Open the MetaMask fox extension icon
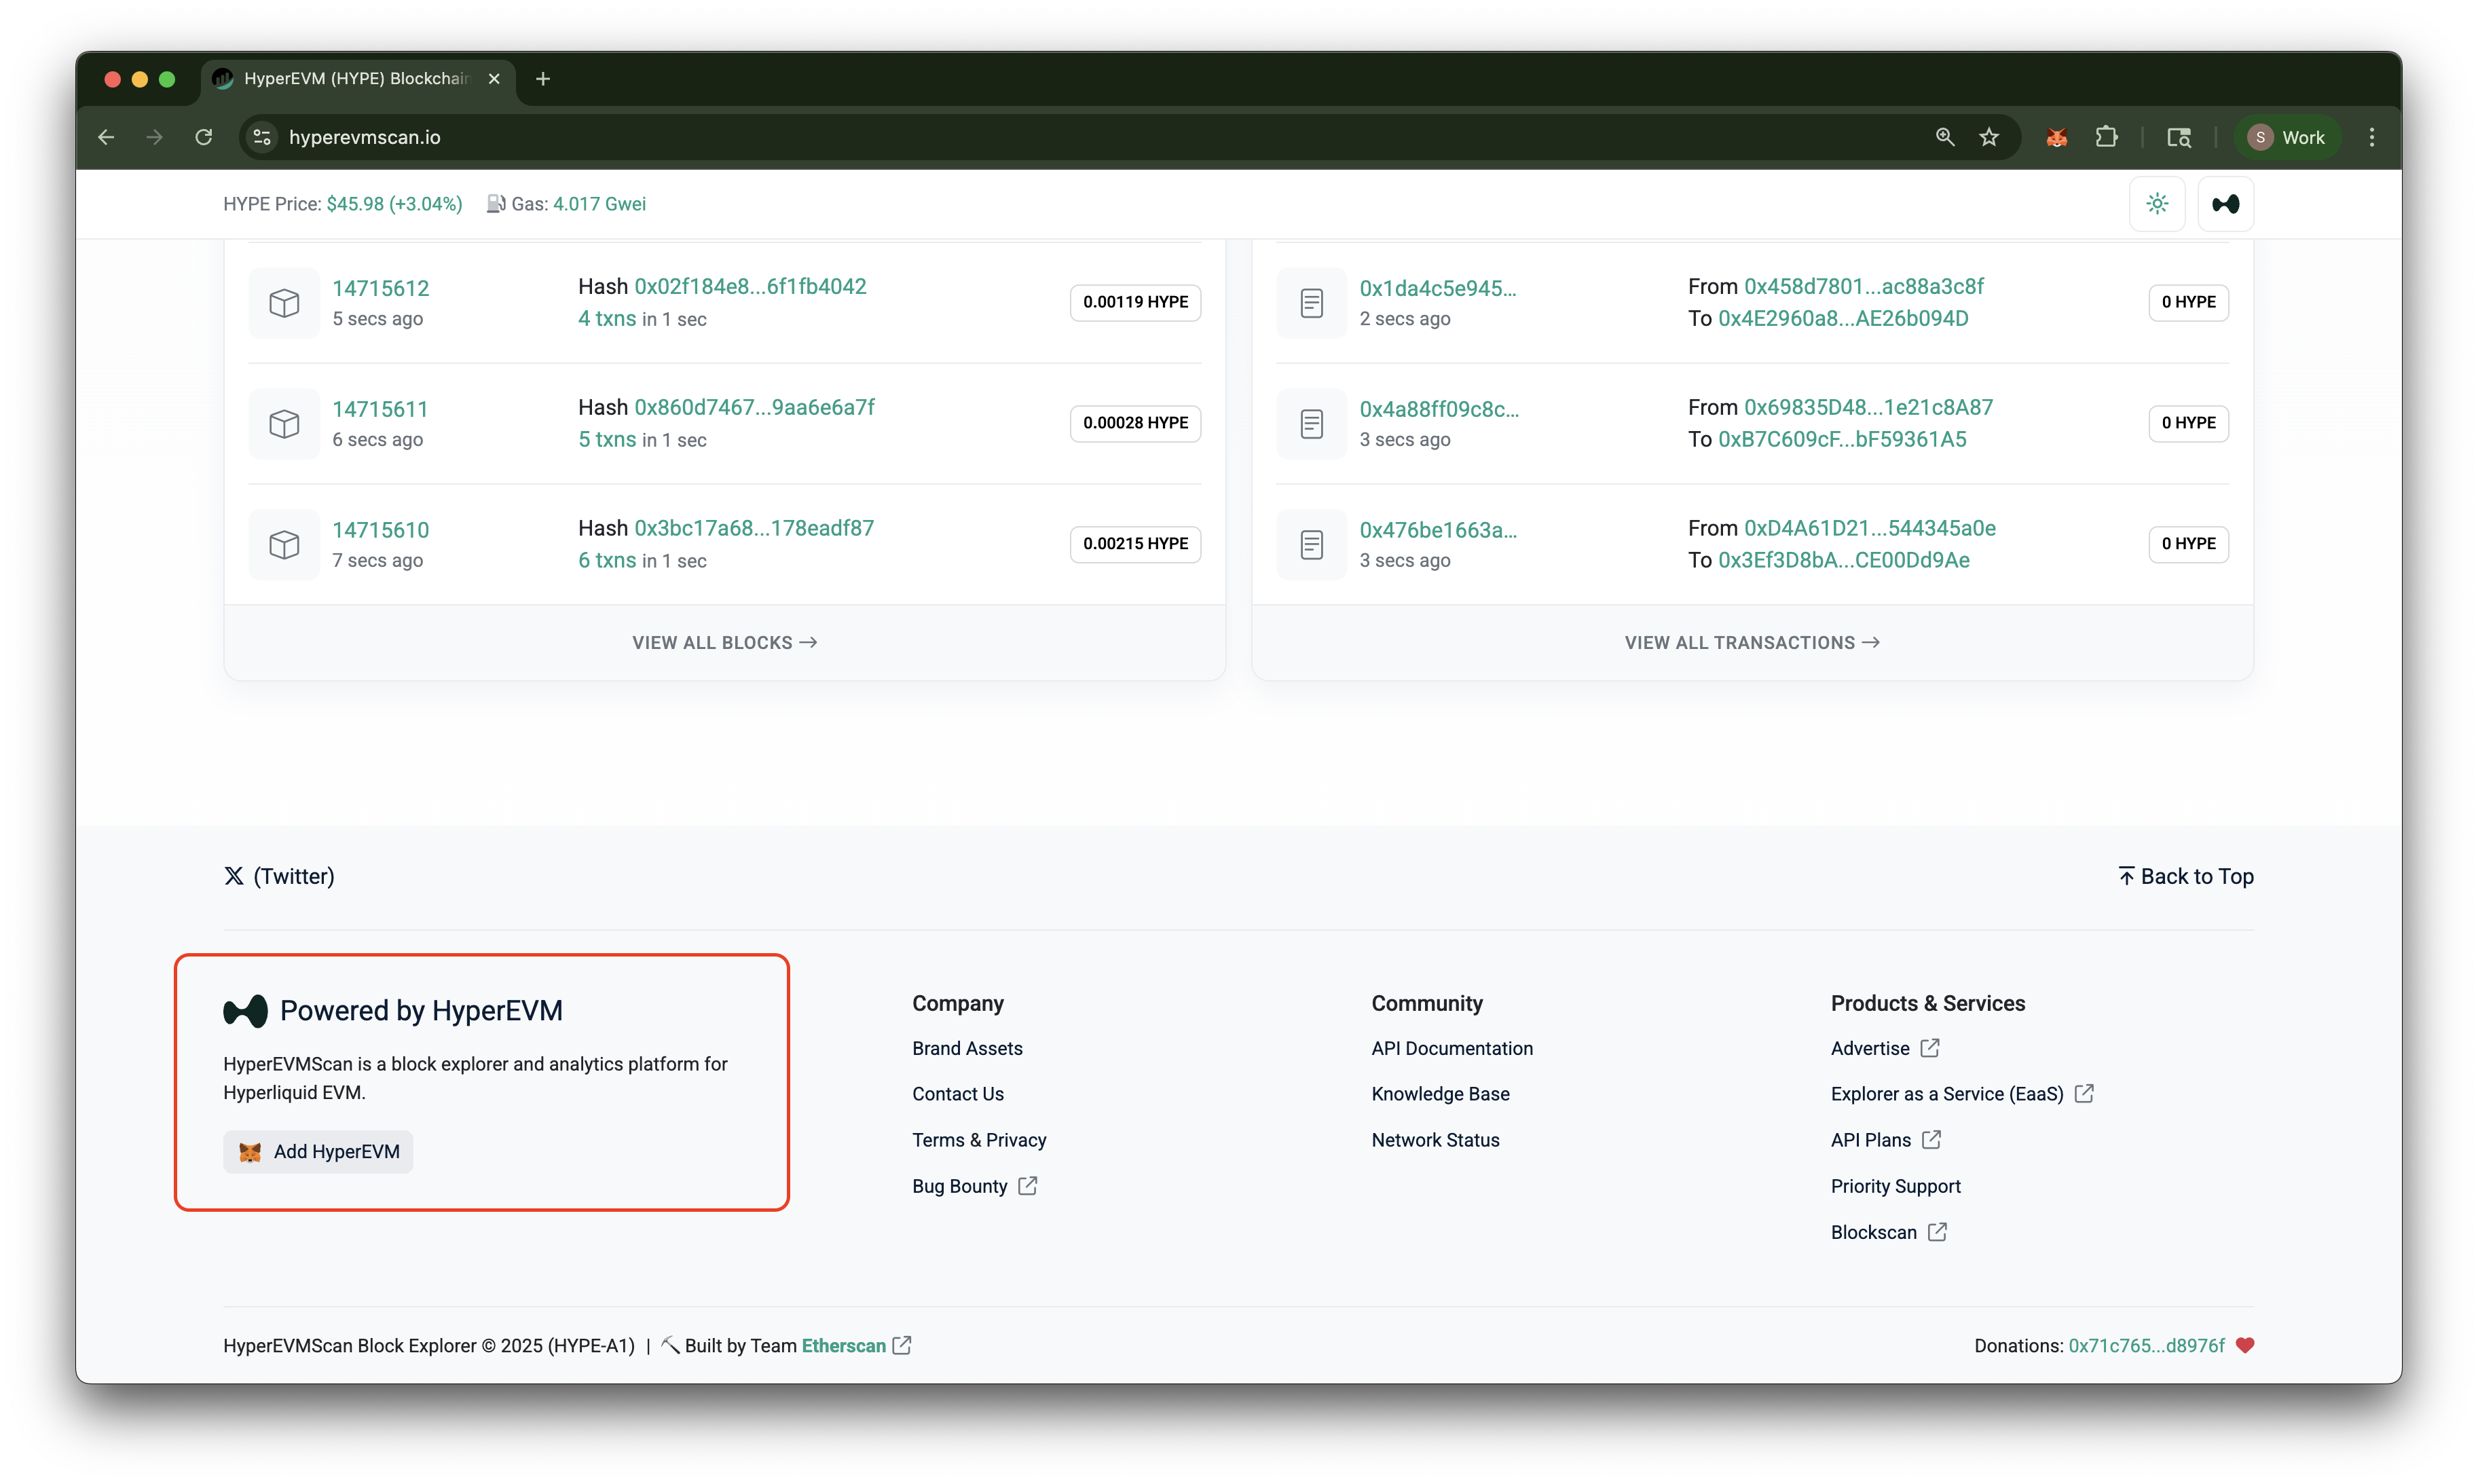 click(x=2056, y=138)
